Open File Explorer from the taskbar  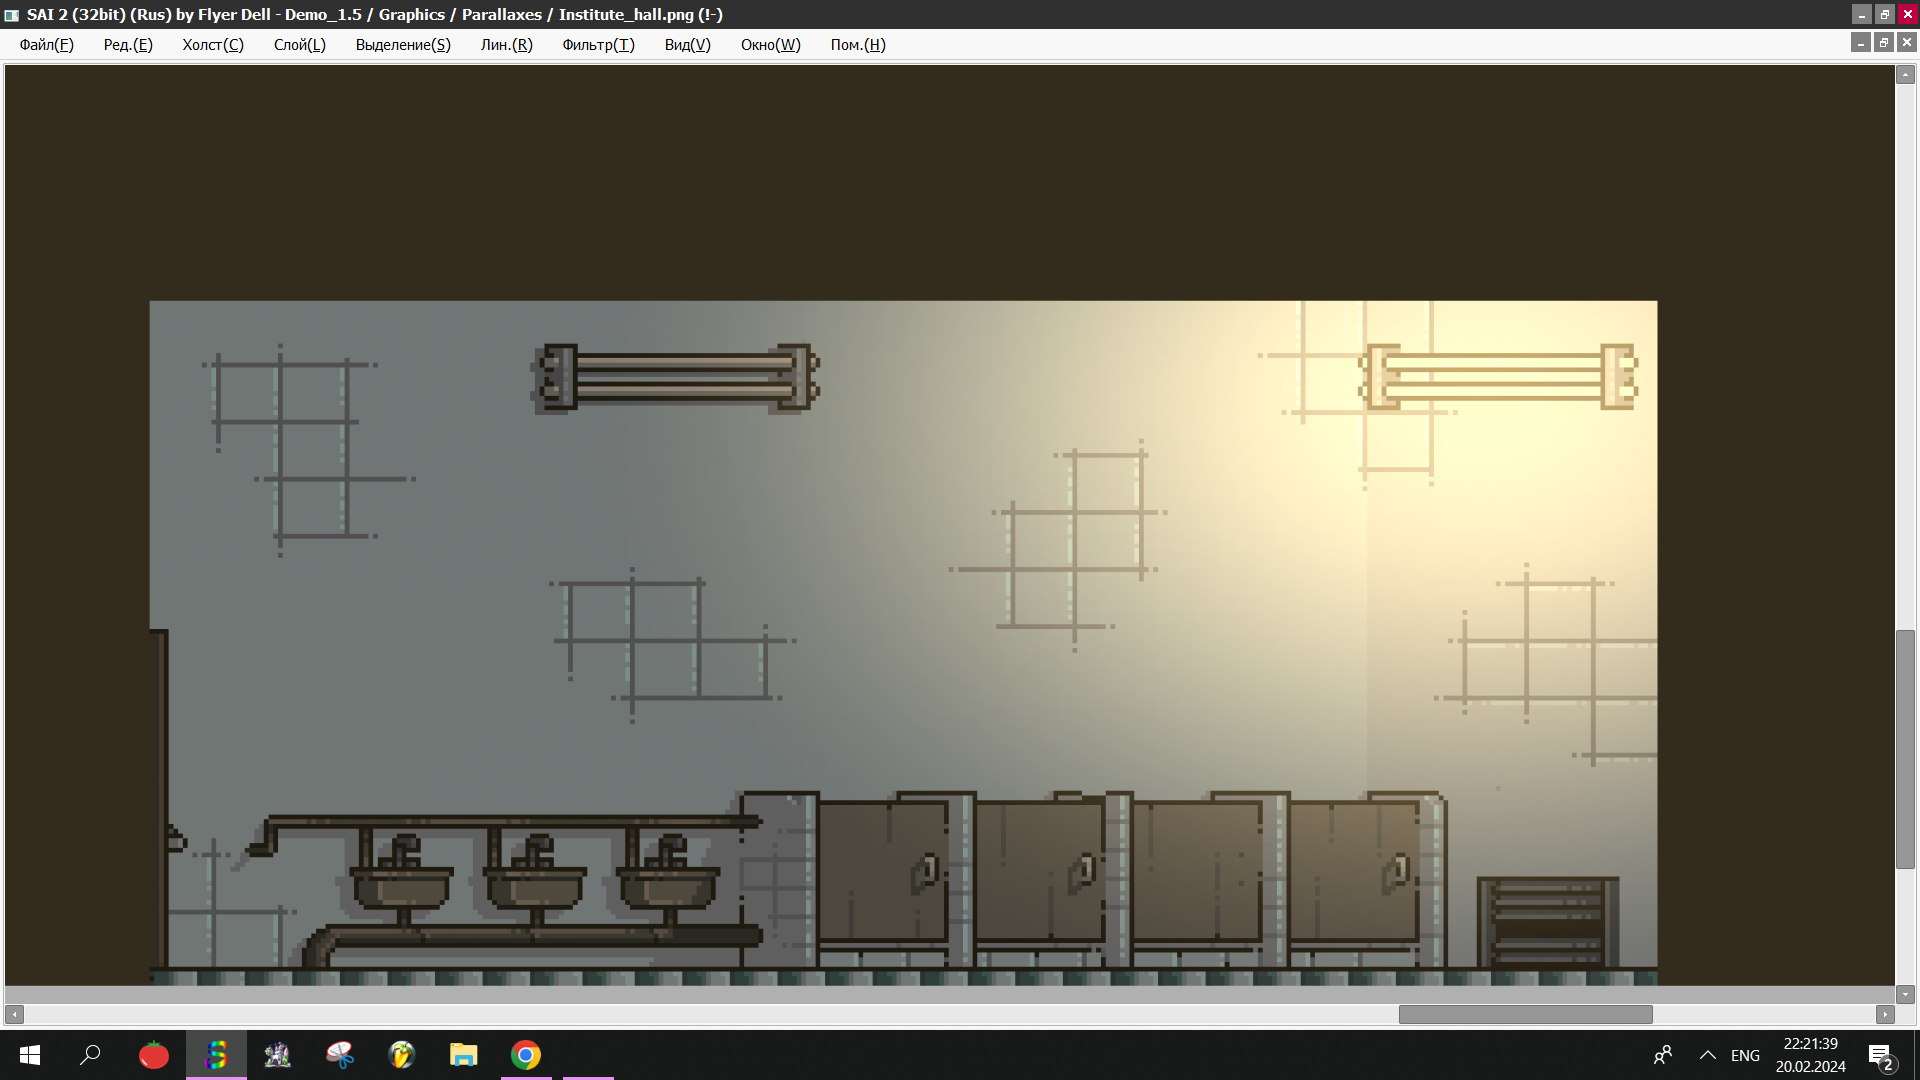point(464,1055)
